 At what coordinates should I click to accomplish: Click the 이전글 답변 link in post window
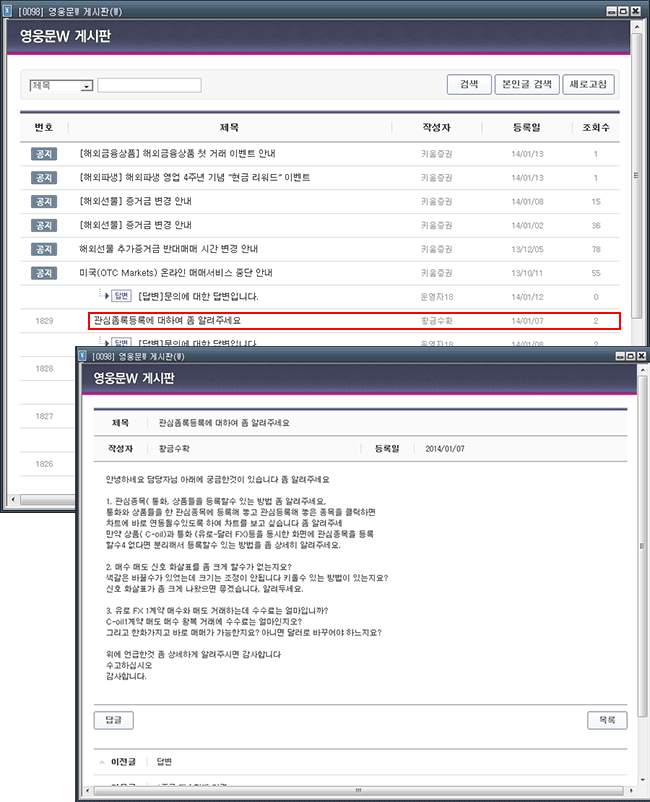[164, 762]
